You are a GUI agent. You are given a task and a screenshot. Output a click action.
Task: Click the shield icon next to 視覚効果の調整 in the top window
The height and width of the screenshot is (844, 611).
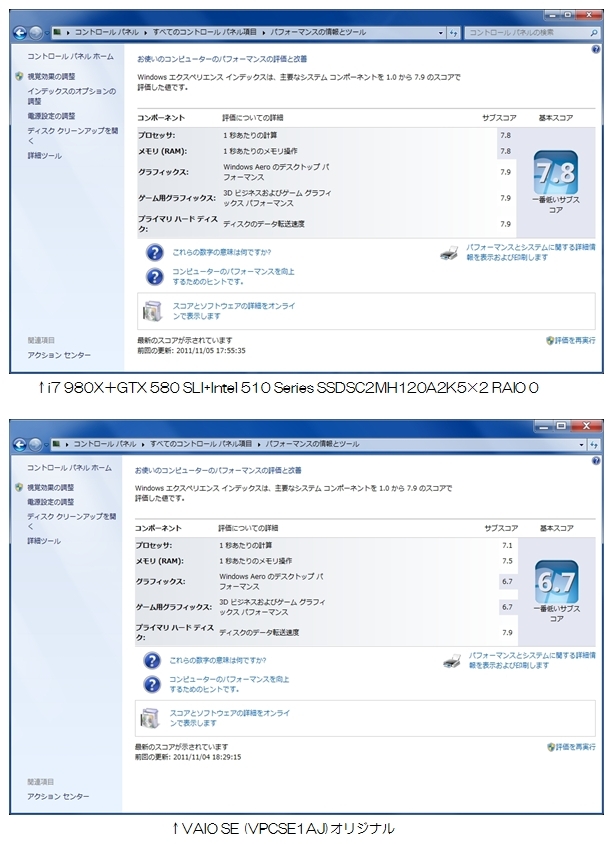tap(20, 76)
